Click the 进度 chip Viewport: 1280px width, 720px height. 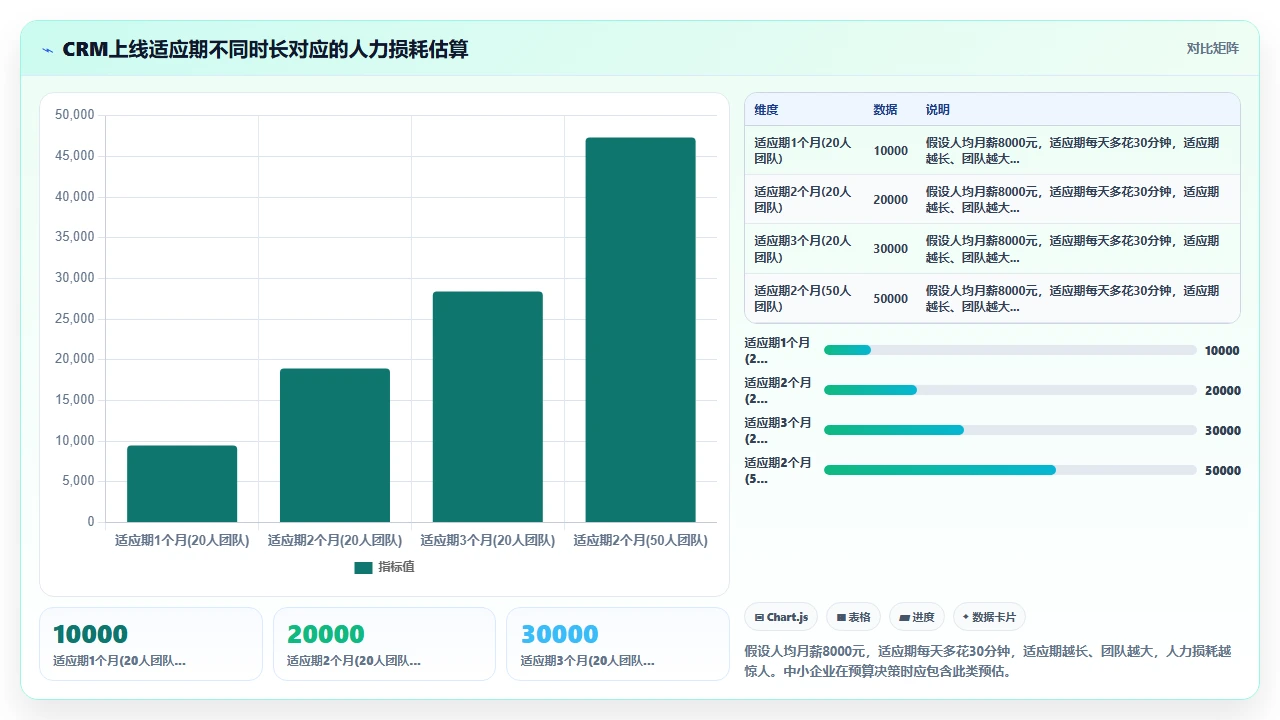pos(917,617)
